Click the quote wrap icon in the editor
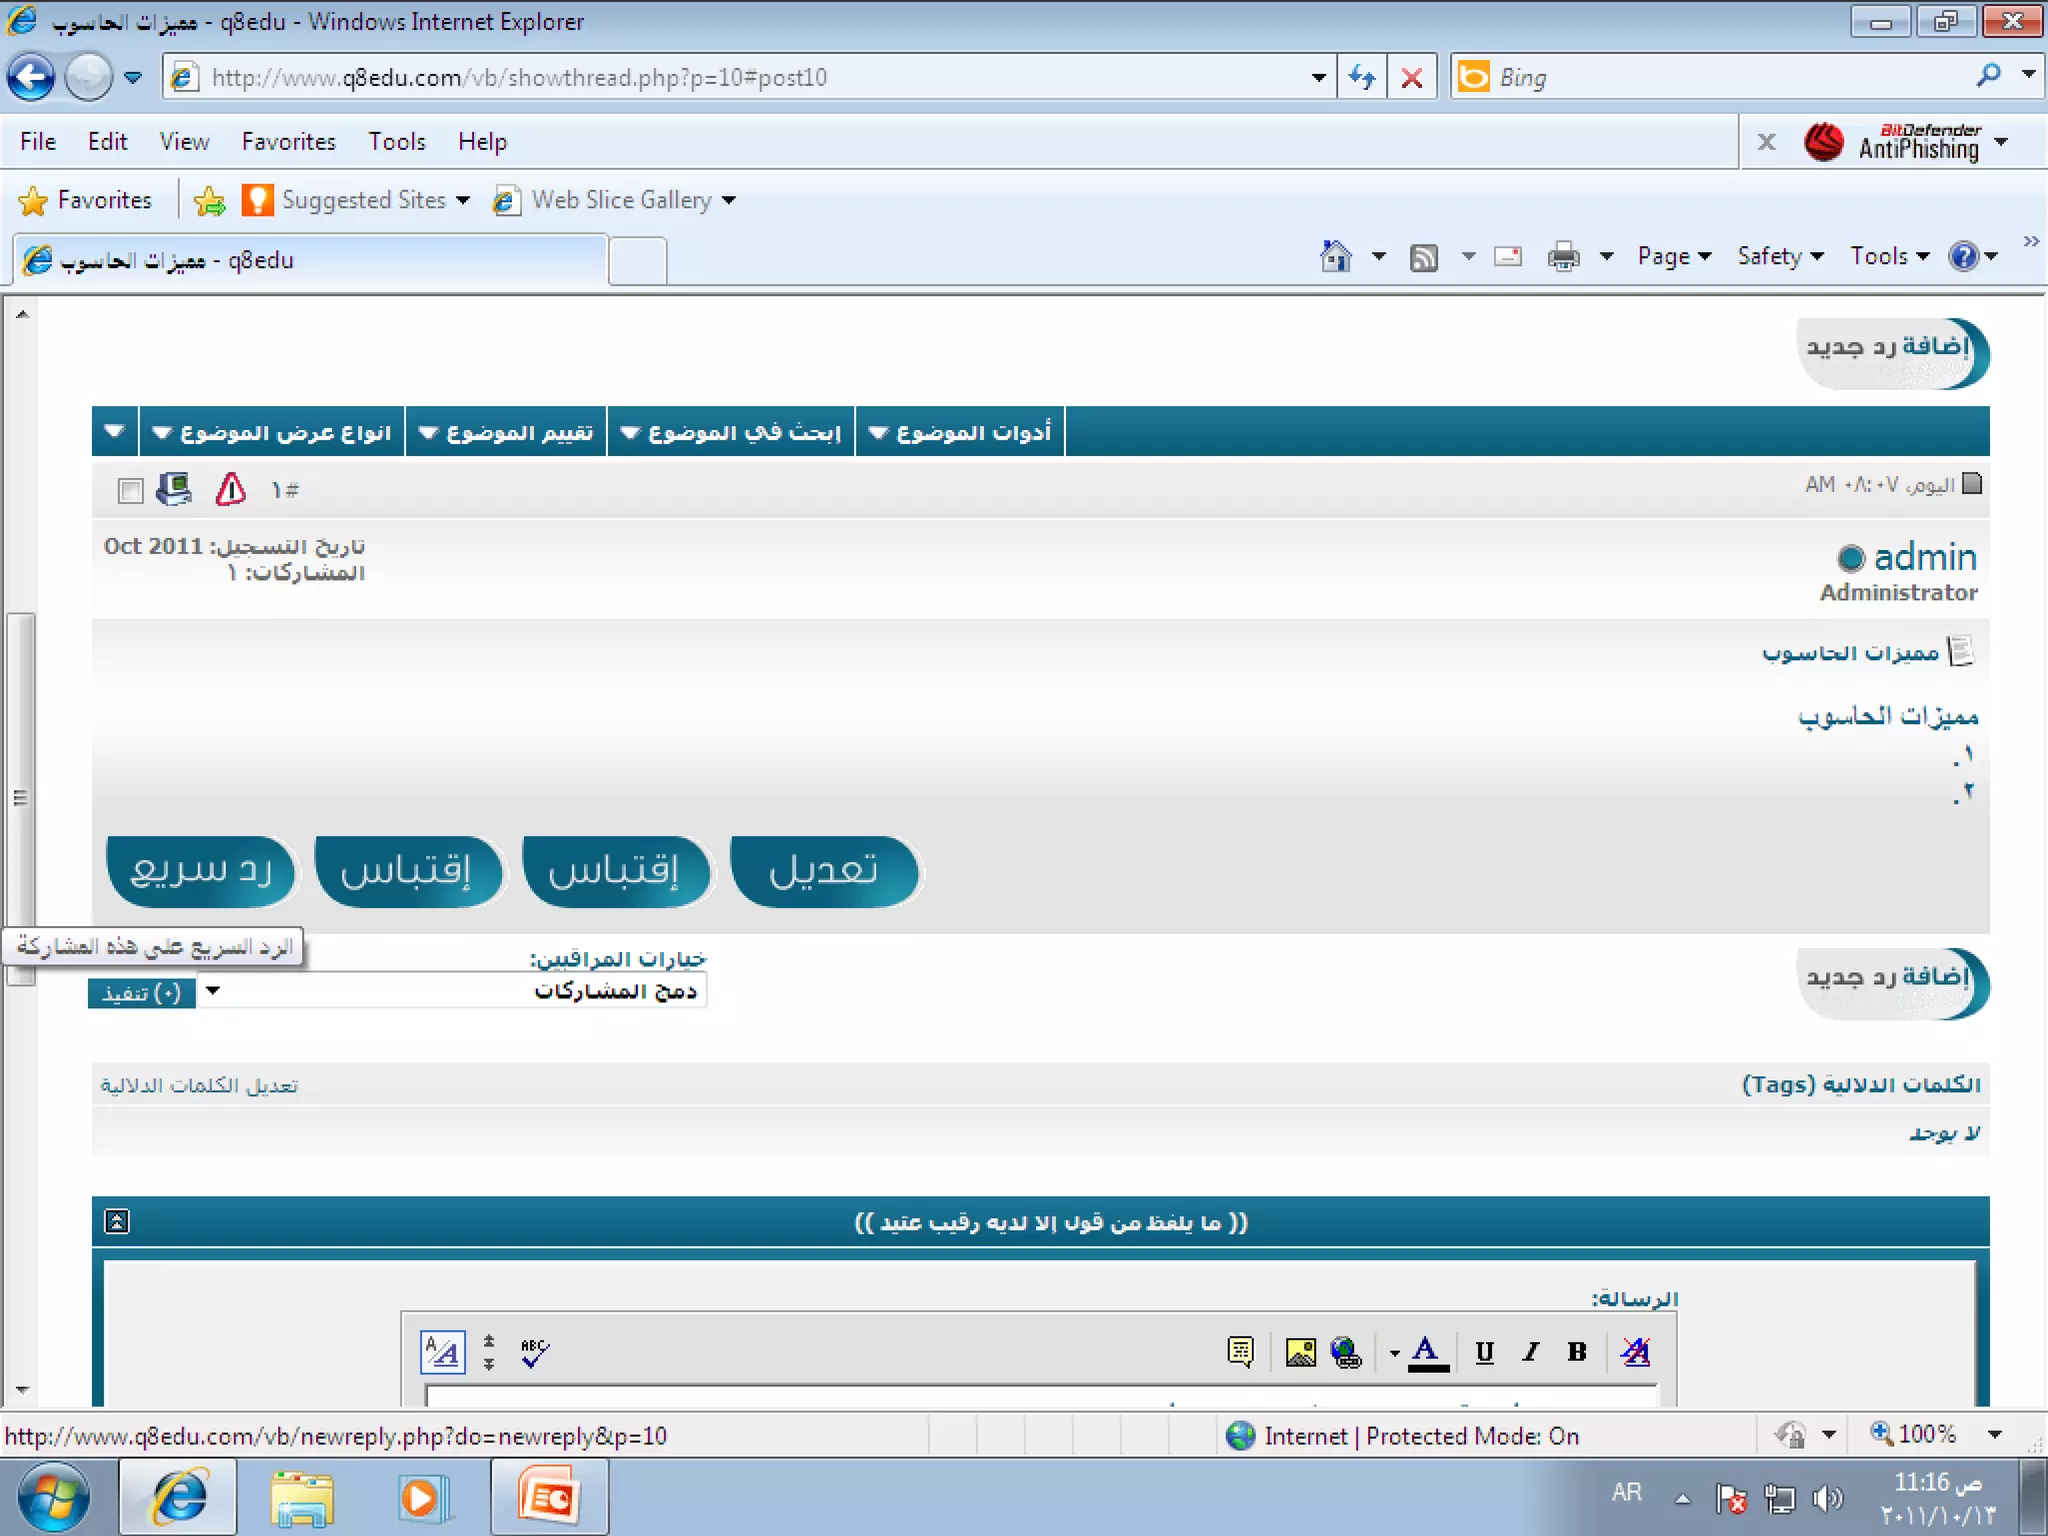The image size is (2048, 1536). [1240, 1352]
